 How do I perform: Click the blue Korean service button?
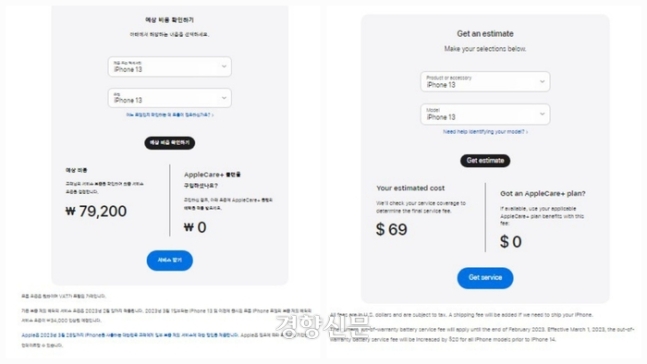pos(170,260)
